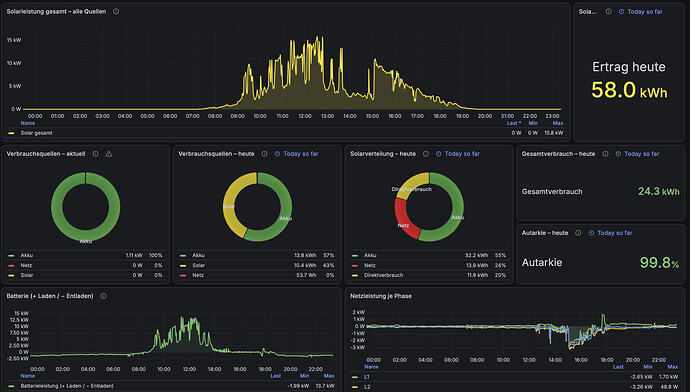Toggle Netz series in Verbrauchsquellen – aktuell legend

click(26, 265)
